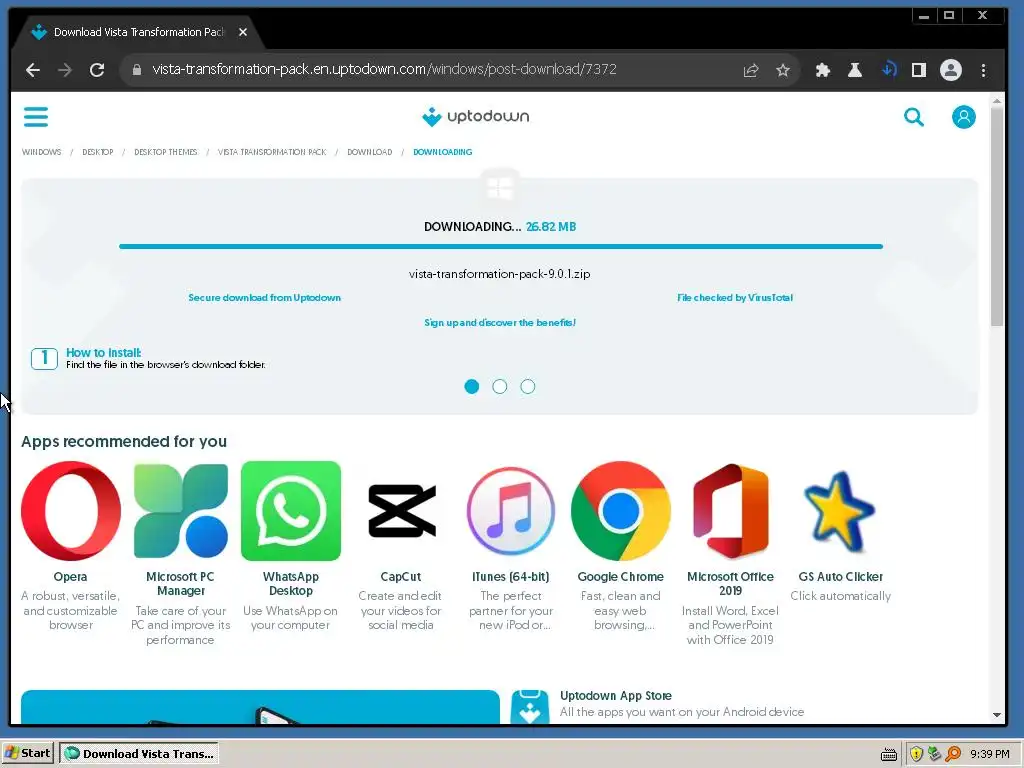
Task: Go to VISTA TRANSFORMATION PACK breadcrumb
Action: pyautogui.click(x=272, y=152)
